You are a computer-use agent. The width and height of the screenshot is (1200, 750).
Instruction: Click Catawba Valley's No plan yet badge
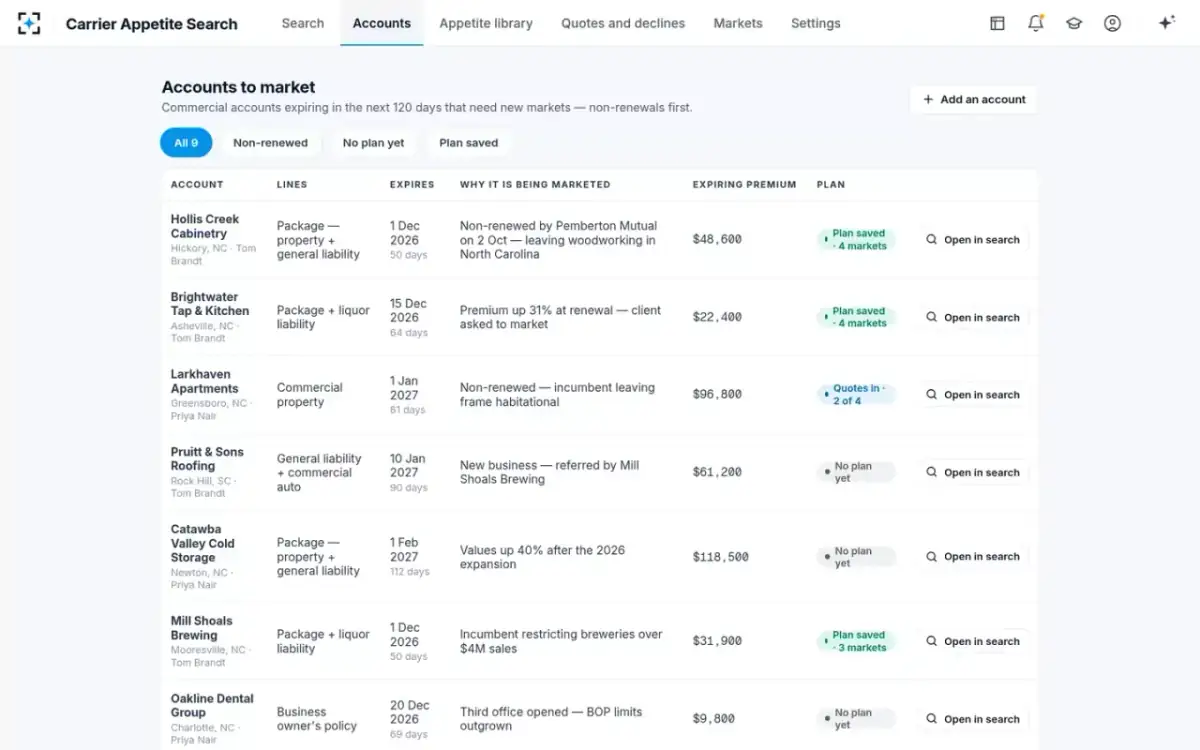(856, 557)
